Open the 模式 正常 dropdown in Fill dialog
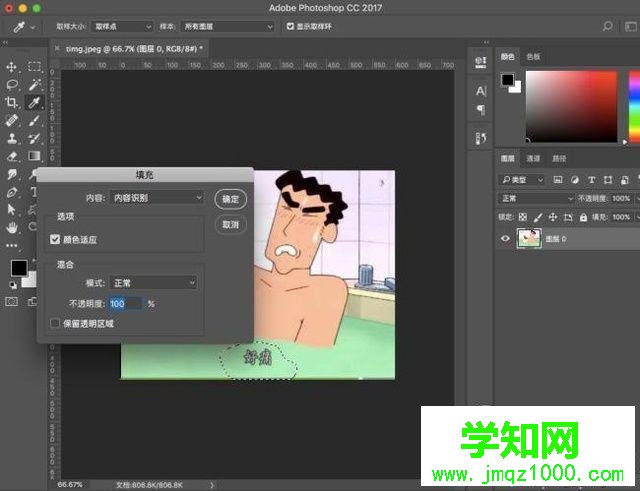Screen dimensions: 640x491 coord(154,282)
